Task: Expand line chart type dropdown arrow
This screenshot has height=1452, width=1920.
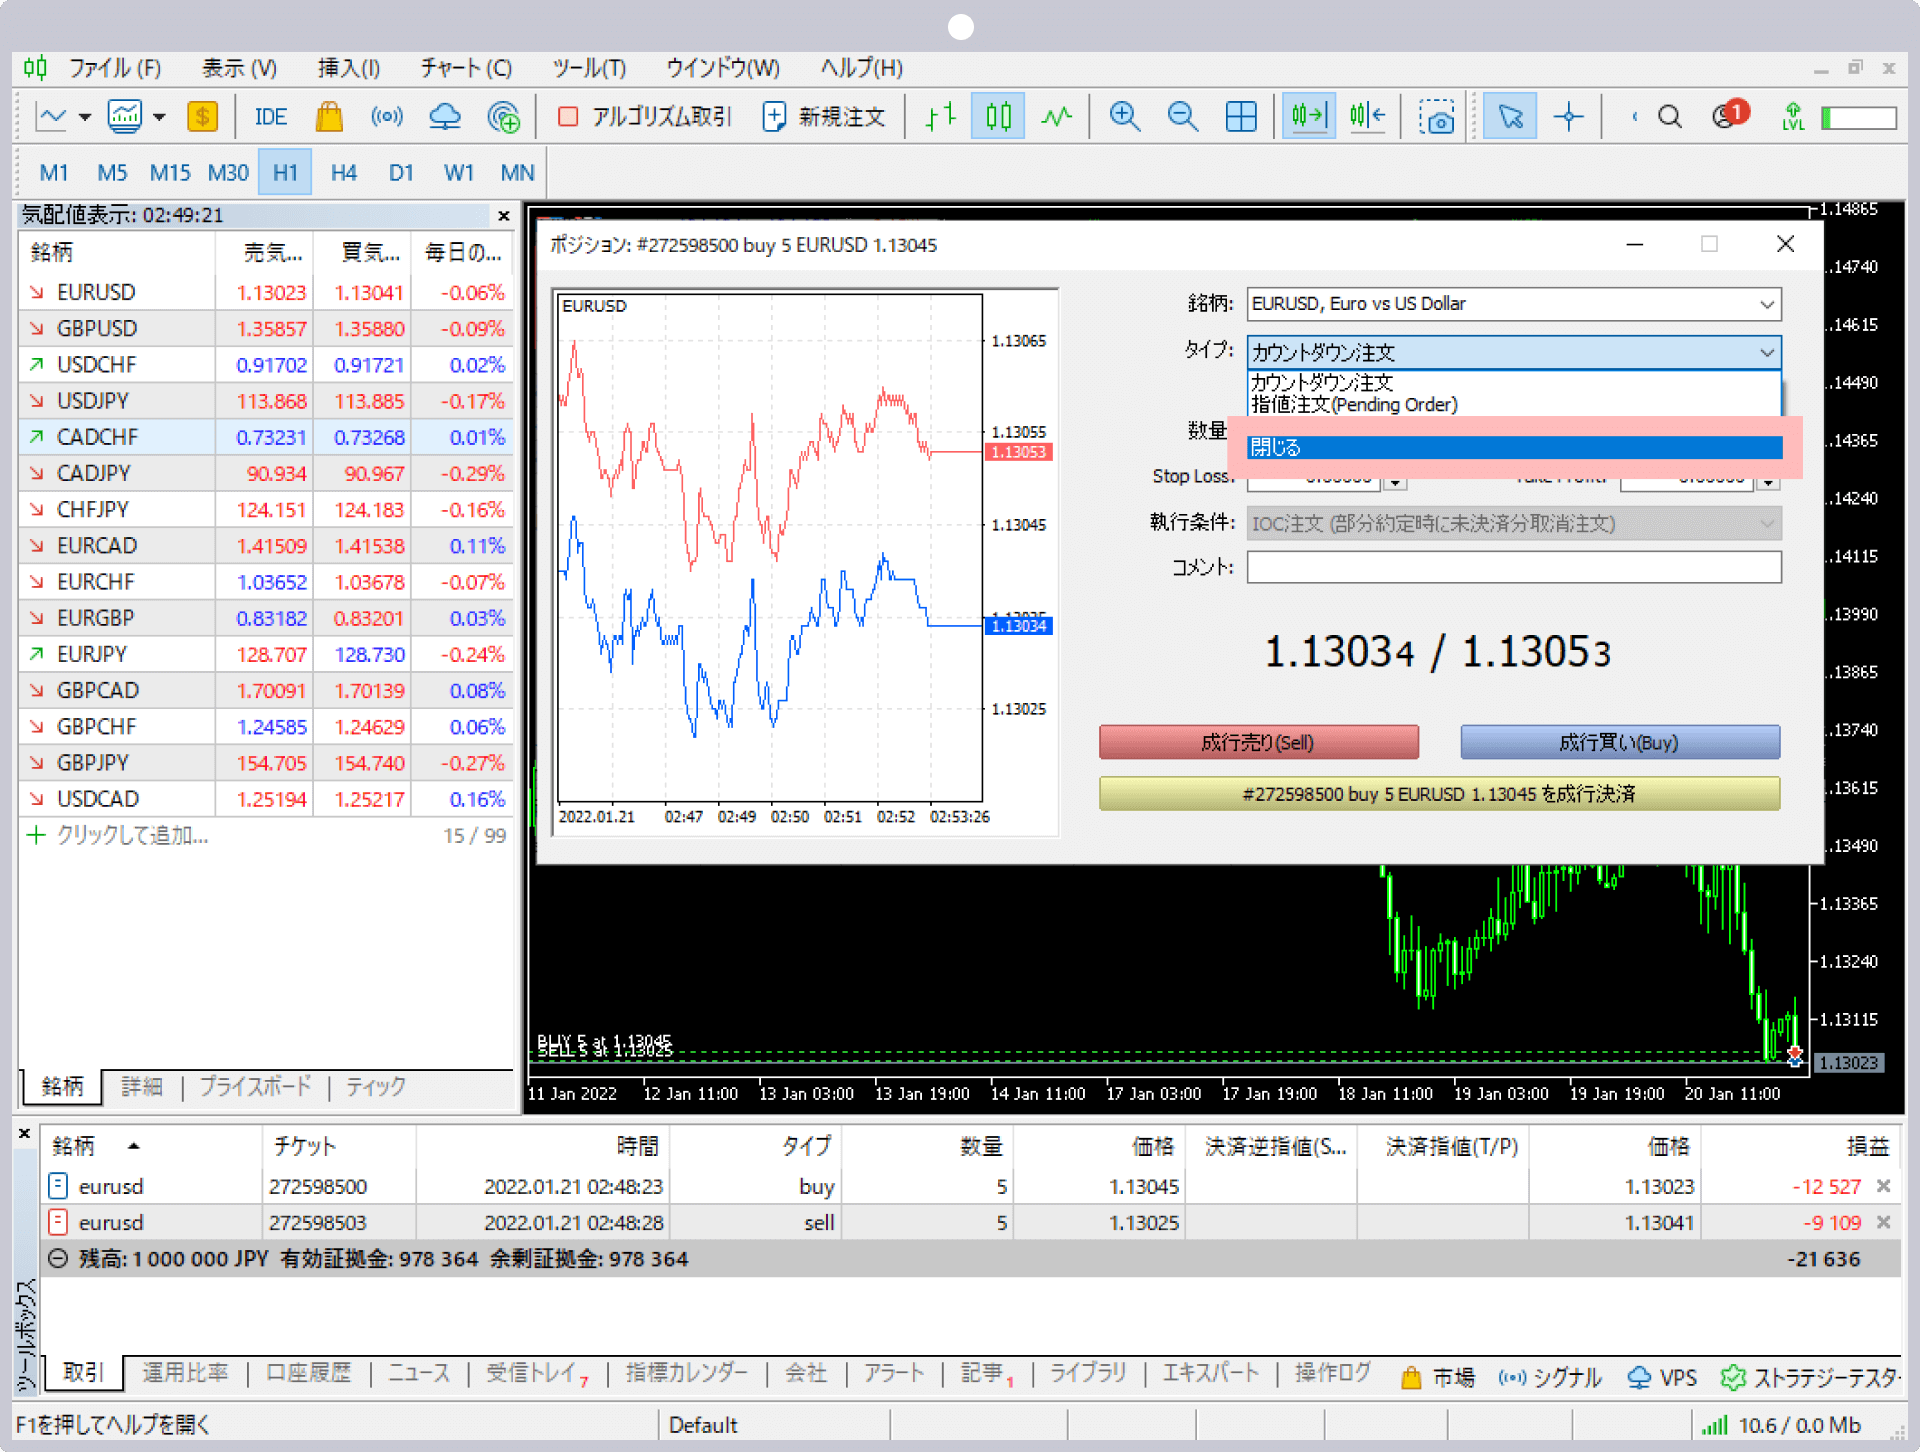Action: (x=85, y=117)
